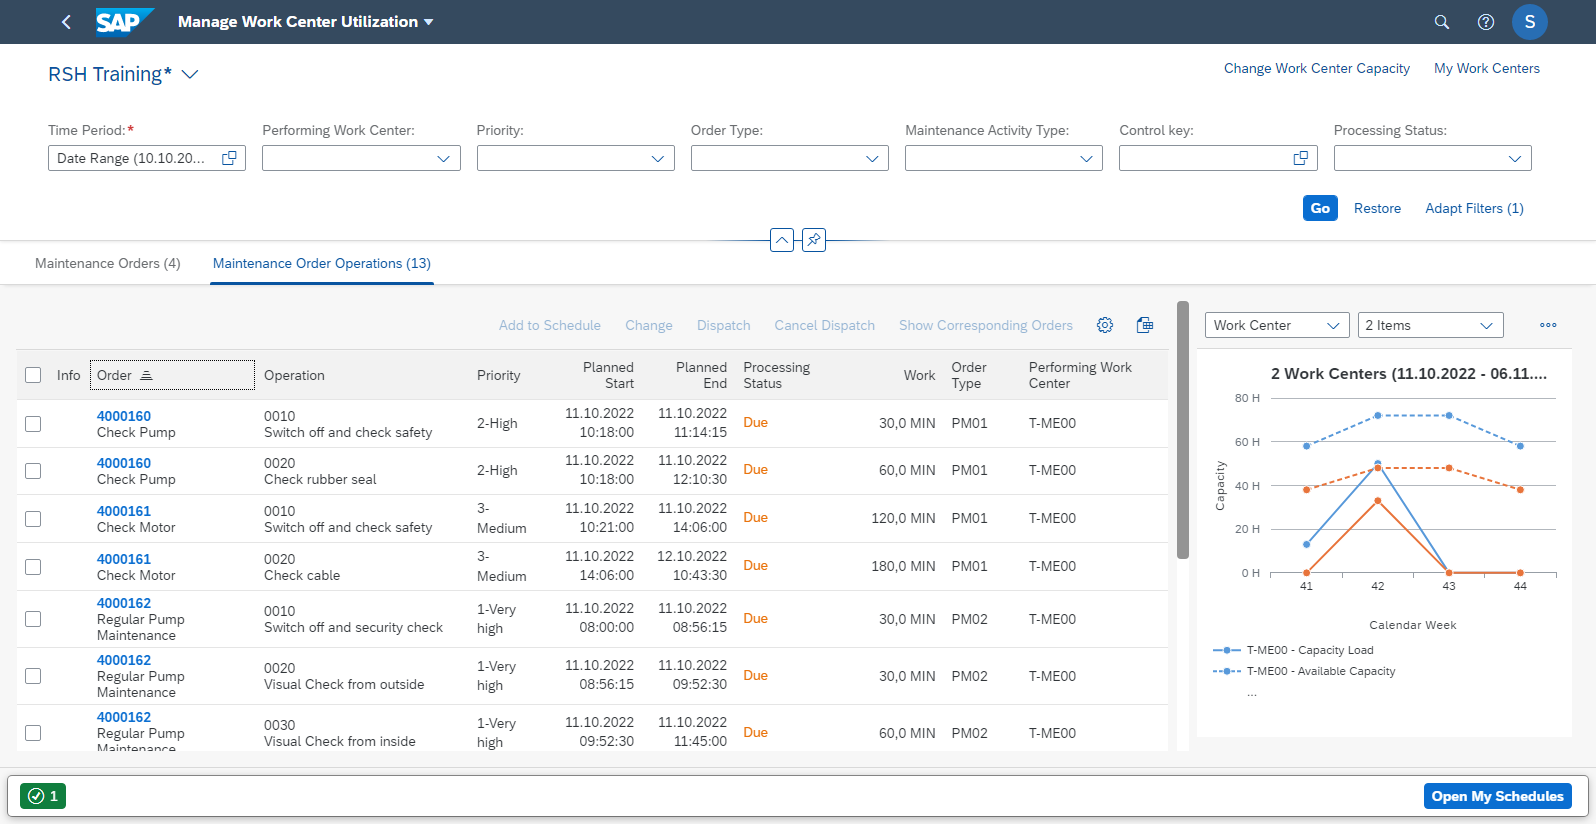
Task: Open Time Period value help icon
Action: point(229,158)
